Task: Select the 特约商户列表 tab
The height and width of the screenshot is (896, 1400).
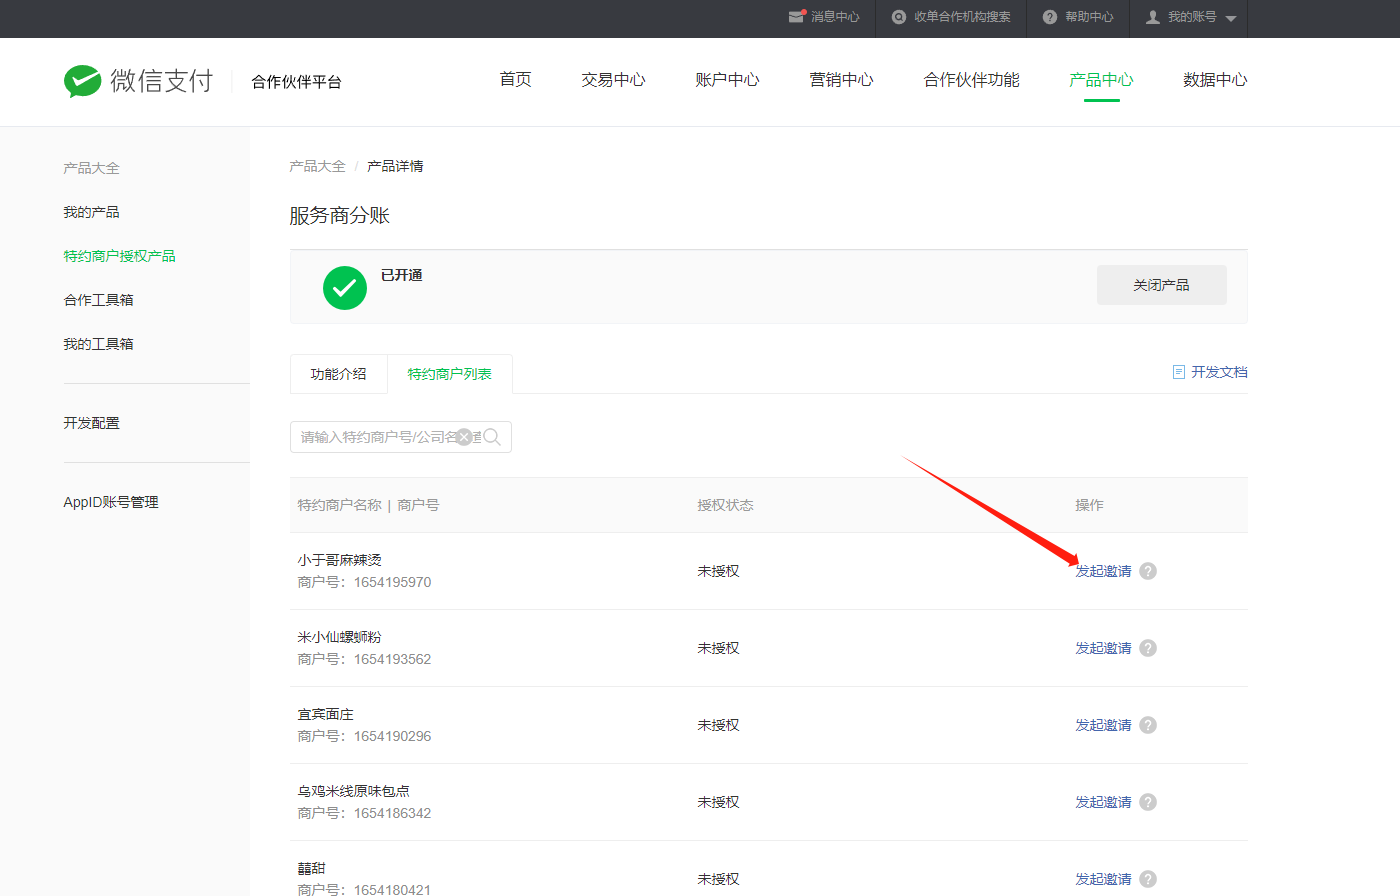Action: [450, 374]
